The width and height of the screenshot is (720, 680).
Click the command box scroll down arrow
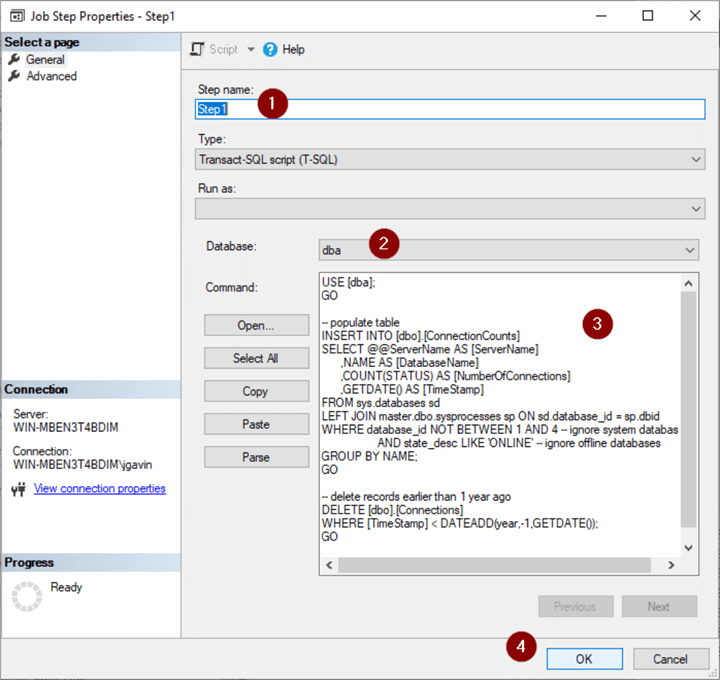(x=688, y=547)
